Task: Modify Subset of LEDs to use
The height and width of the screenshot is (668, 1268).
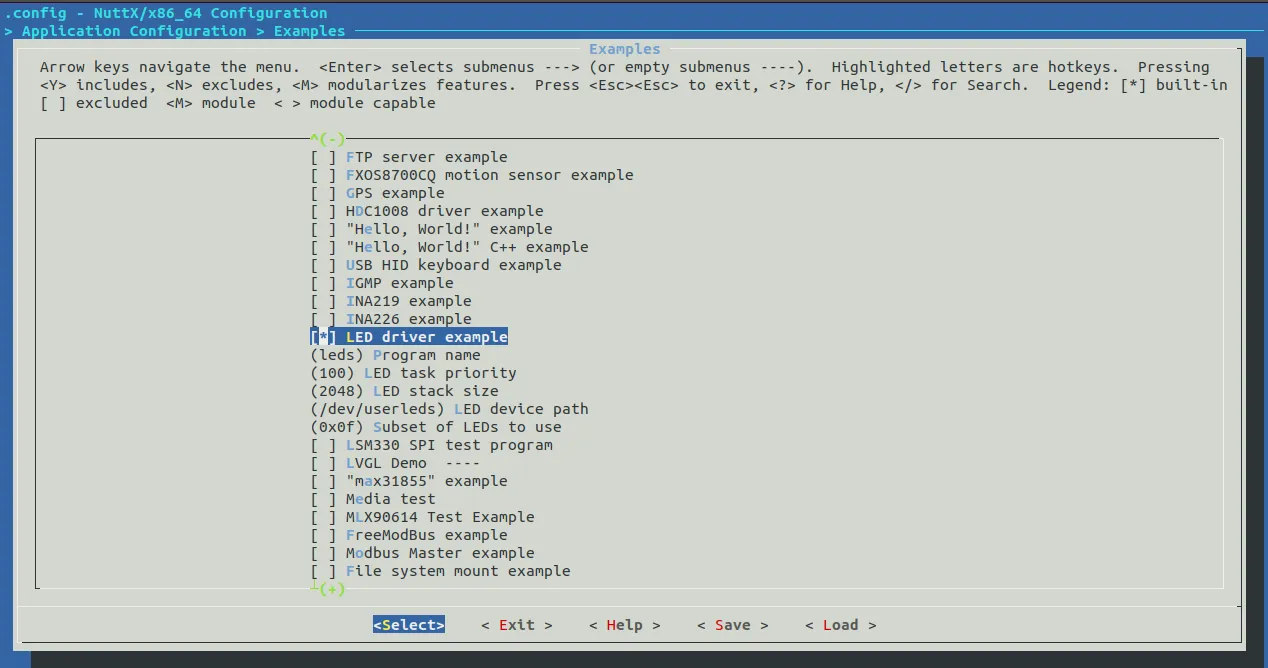Action: point(436,427)
